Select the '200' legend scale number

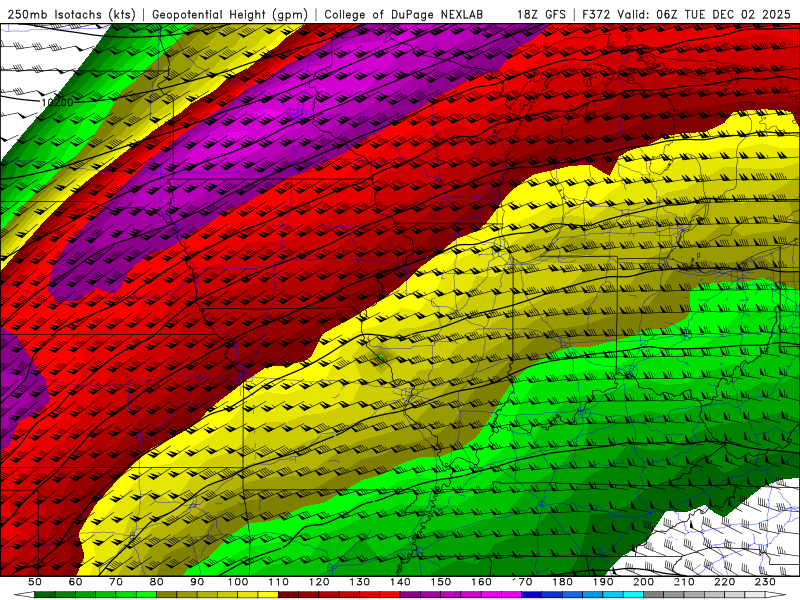click(643, 582)
